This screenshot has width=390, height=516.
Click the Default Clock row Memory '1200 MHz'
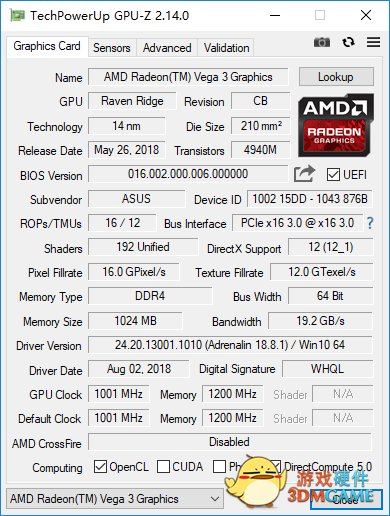coord(233,418)
